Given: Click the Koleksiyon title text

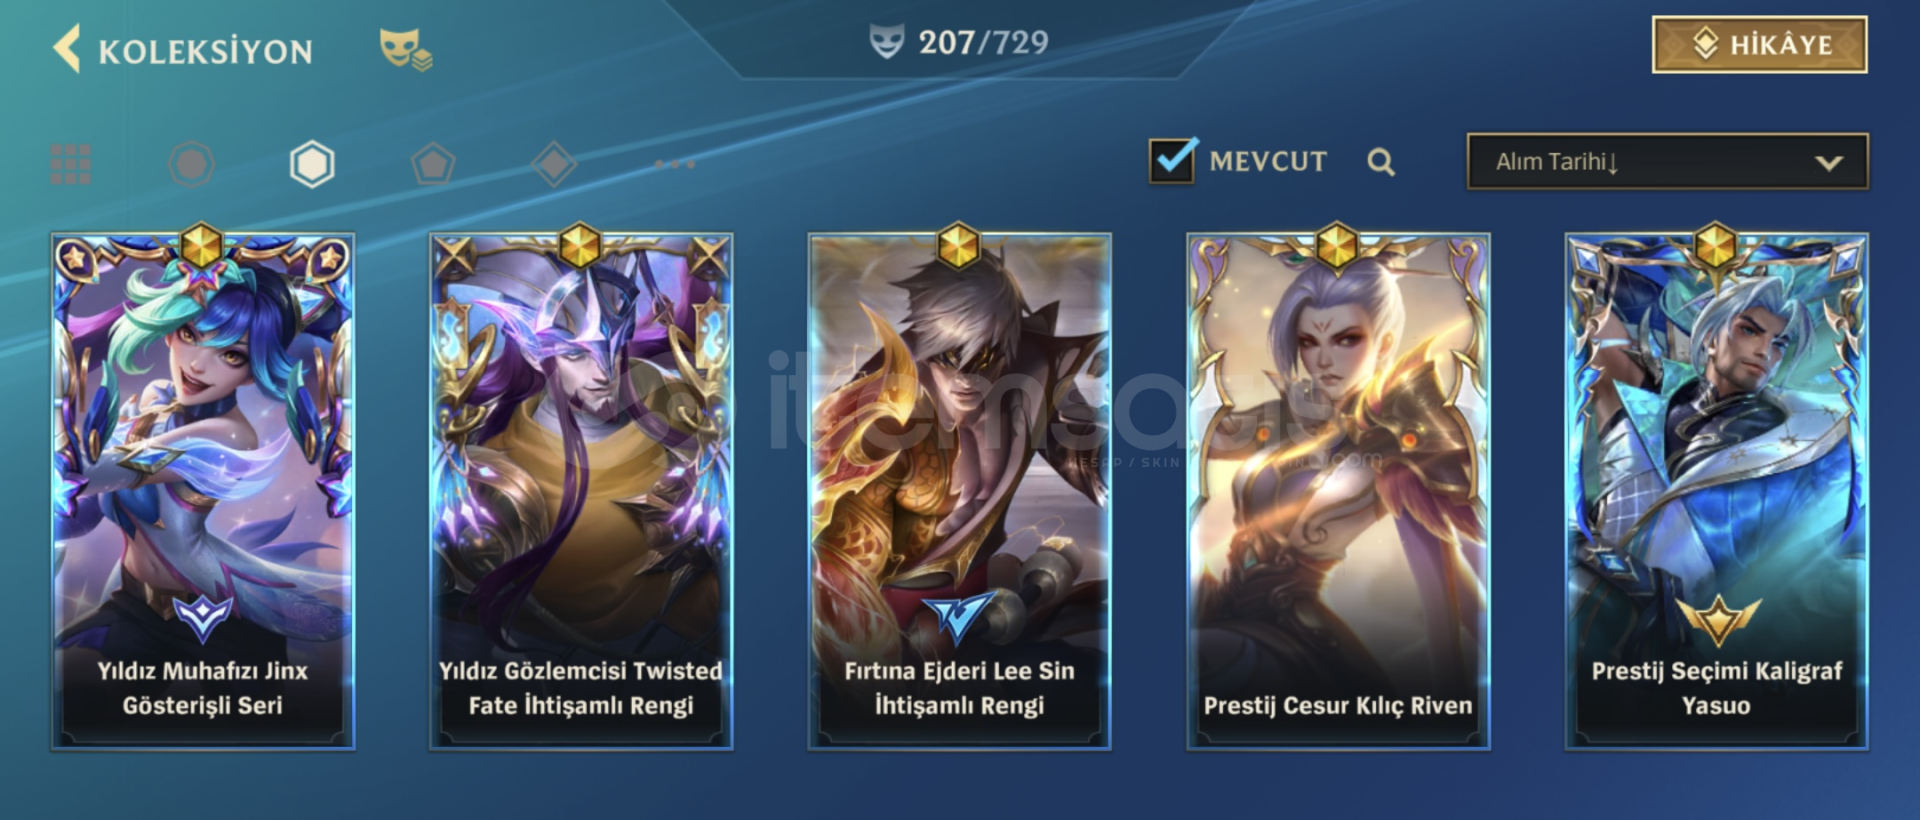Looking at the screenshot, I should coord(205,51).
